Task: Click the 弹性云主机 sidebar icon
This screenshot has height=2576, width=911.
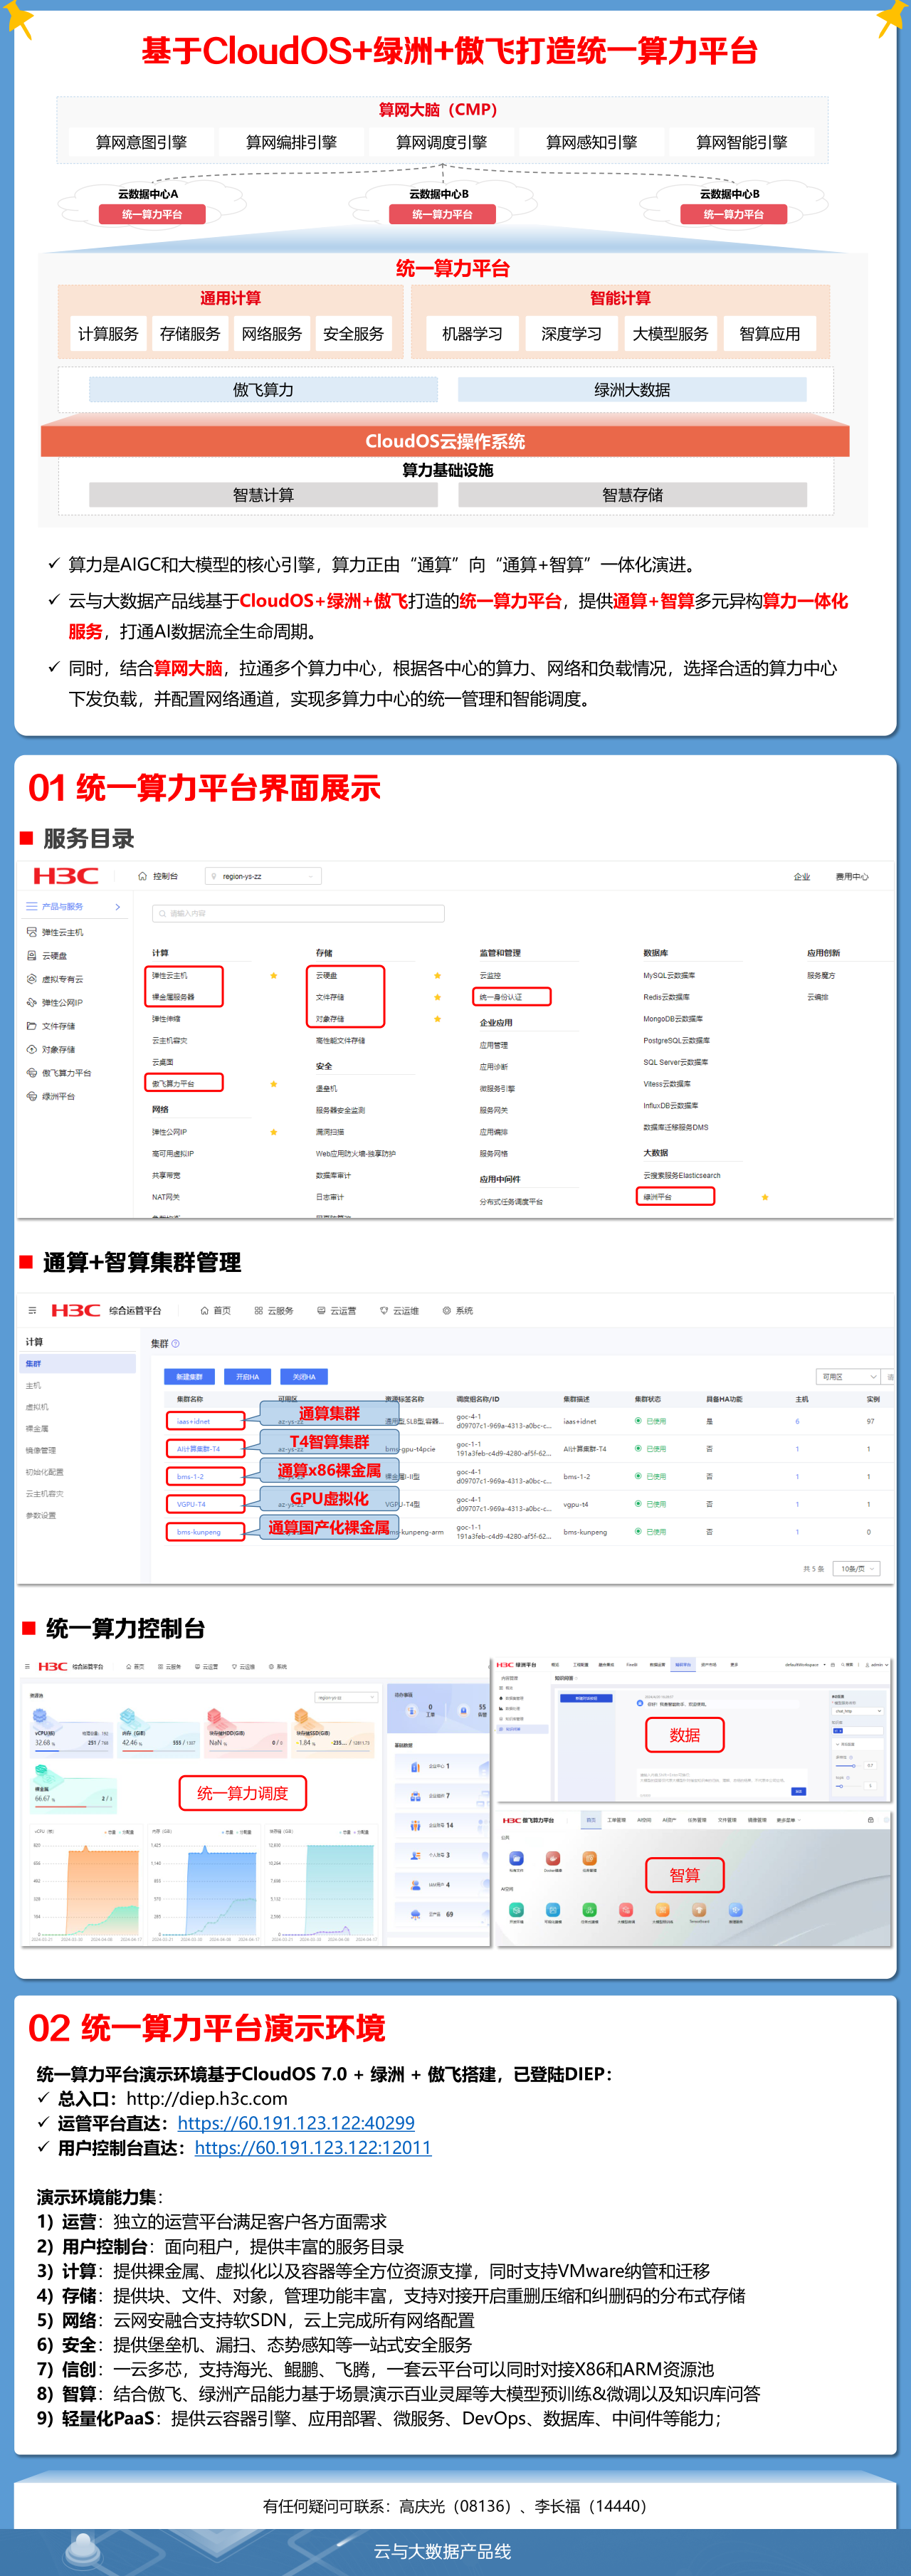Action: click(32, 932)
